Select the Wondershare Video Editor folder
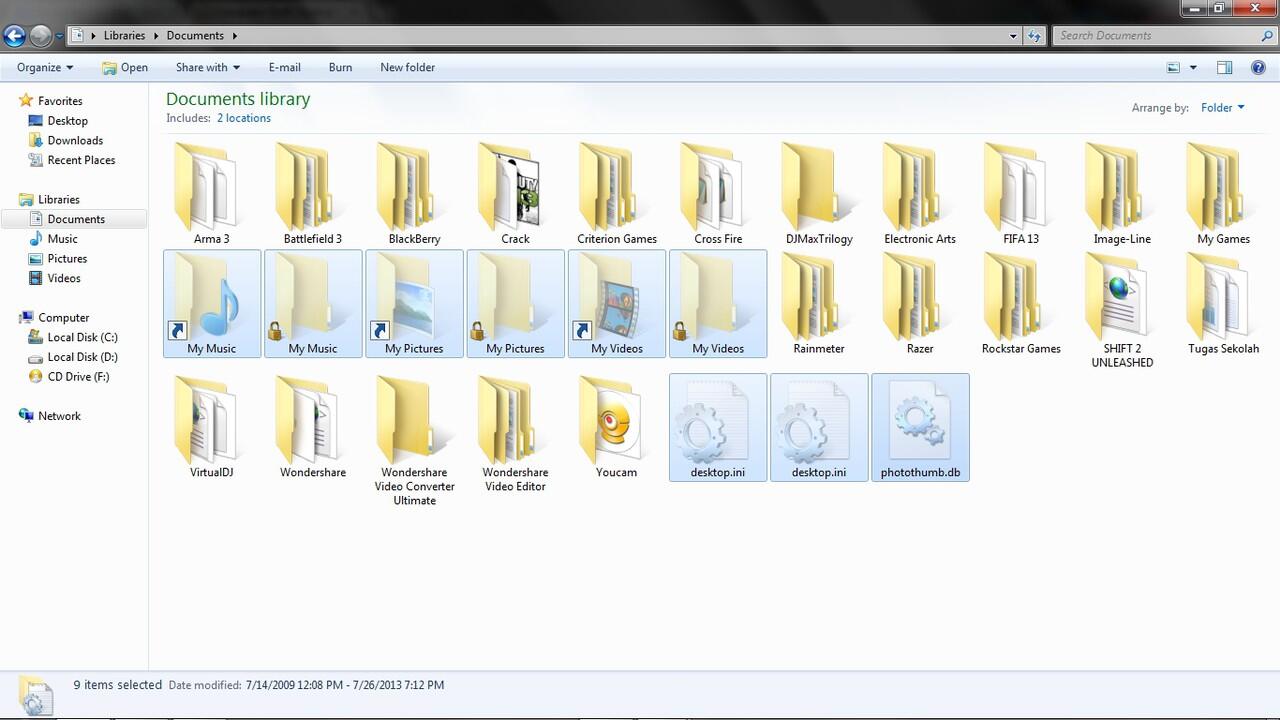 [515, 434]
